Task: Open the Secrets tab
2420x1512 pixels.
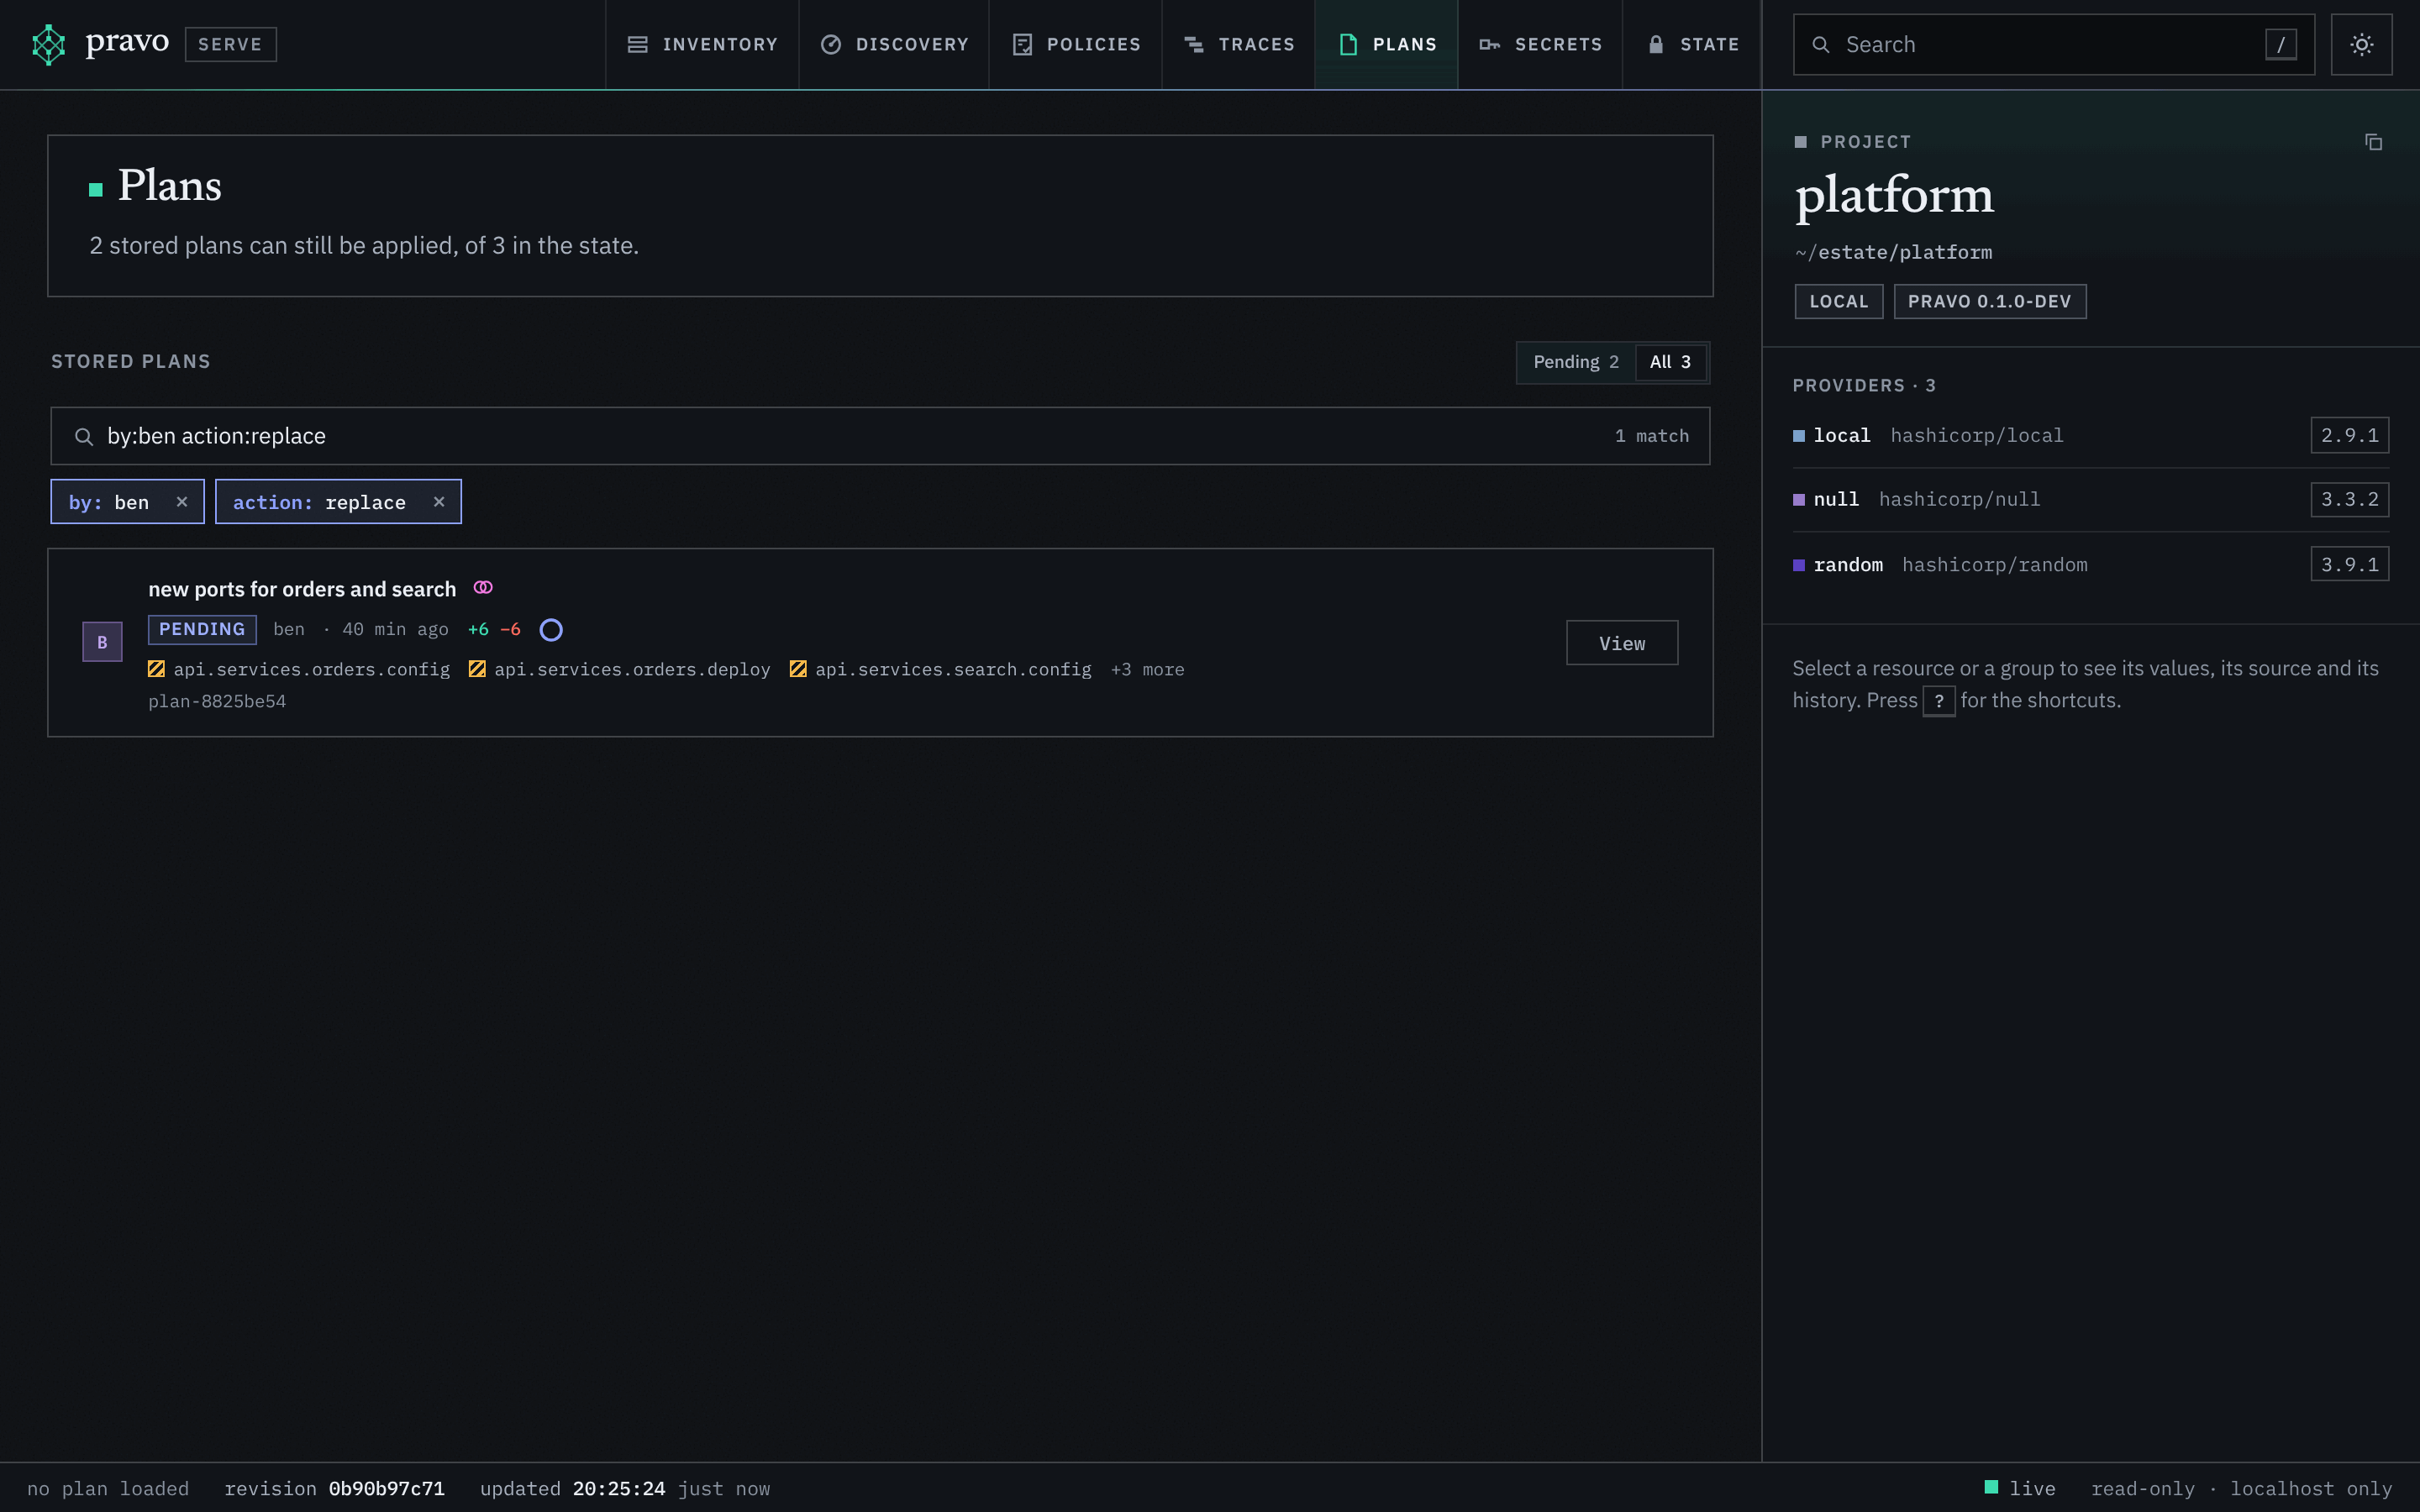Action: [1541, 44]
